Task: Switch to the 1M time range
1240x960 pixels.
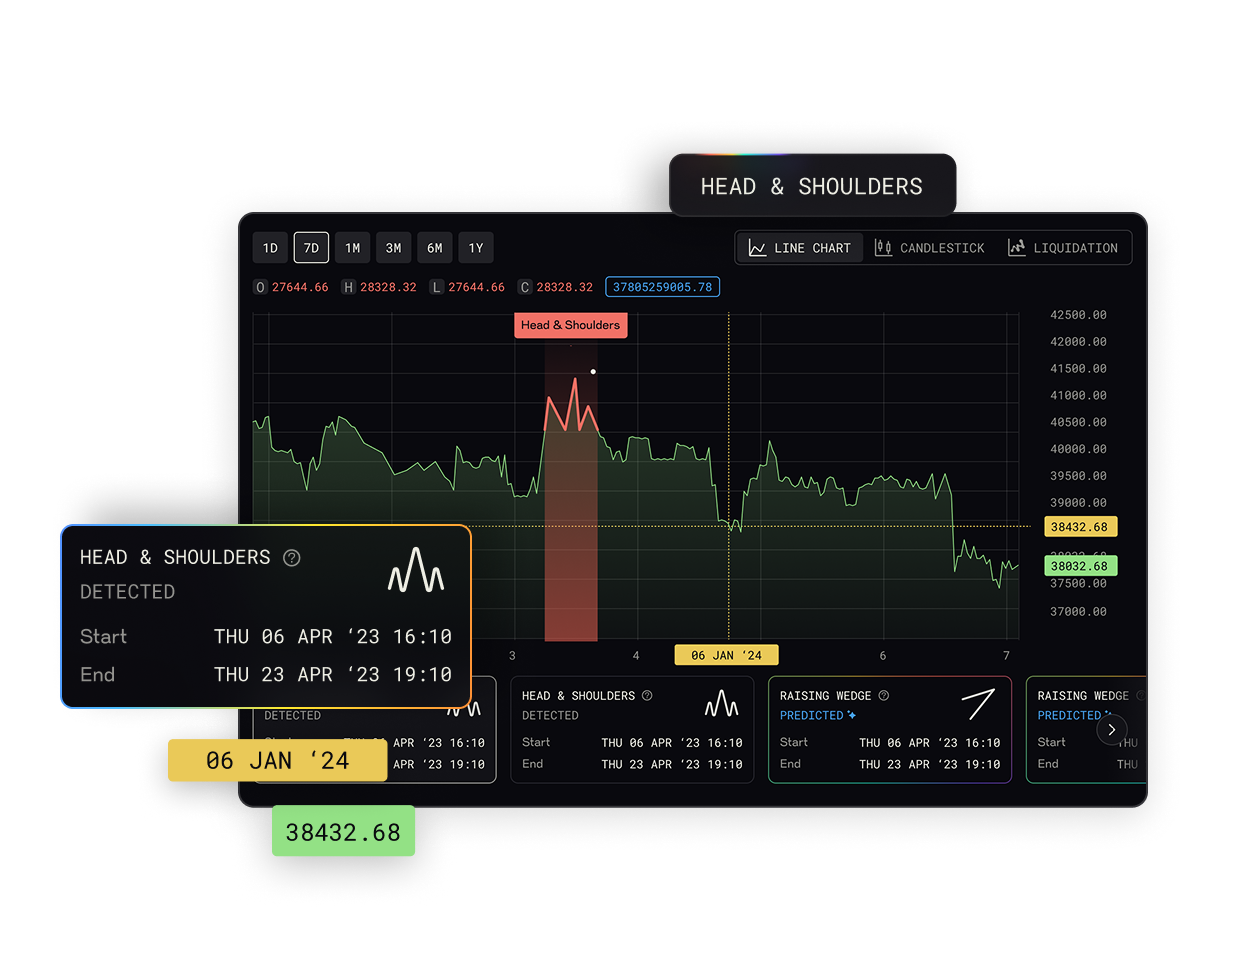Action: [353, 248]
